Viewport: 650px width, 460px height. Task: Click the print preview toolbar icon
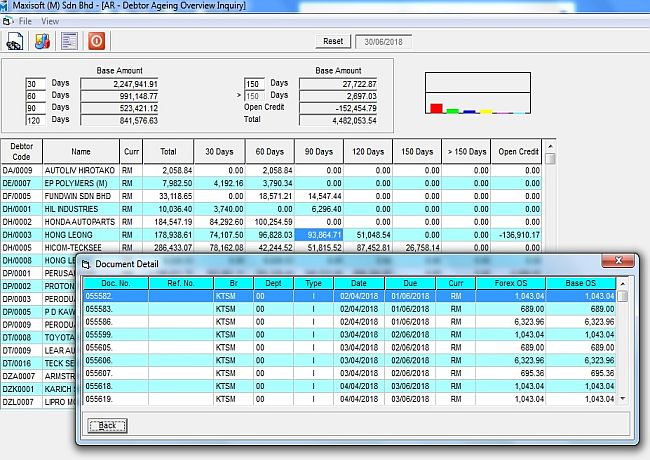[x=15, y=41]
